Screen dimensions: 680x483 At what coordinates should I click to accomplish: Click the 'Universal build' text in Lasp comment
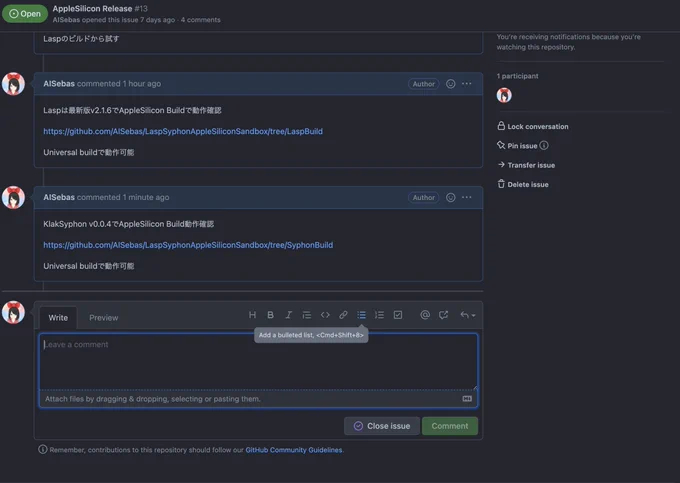coord(88,153)
